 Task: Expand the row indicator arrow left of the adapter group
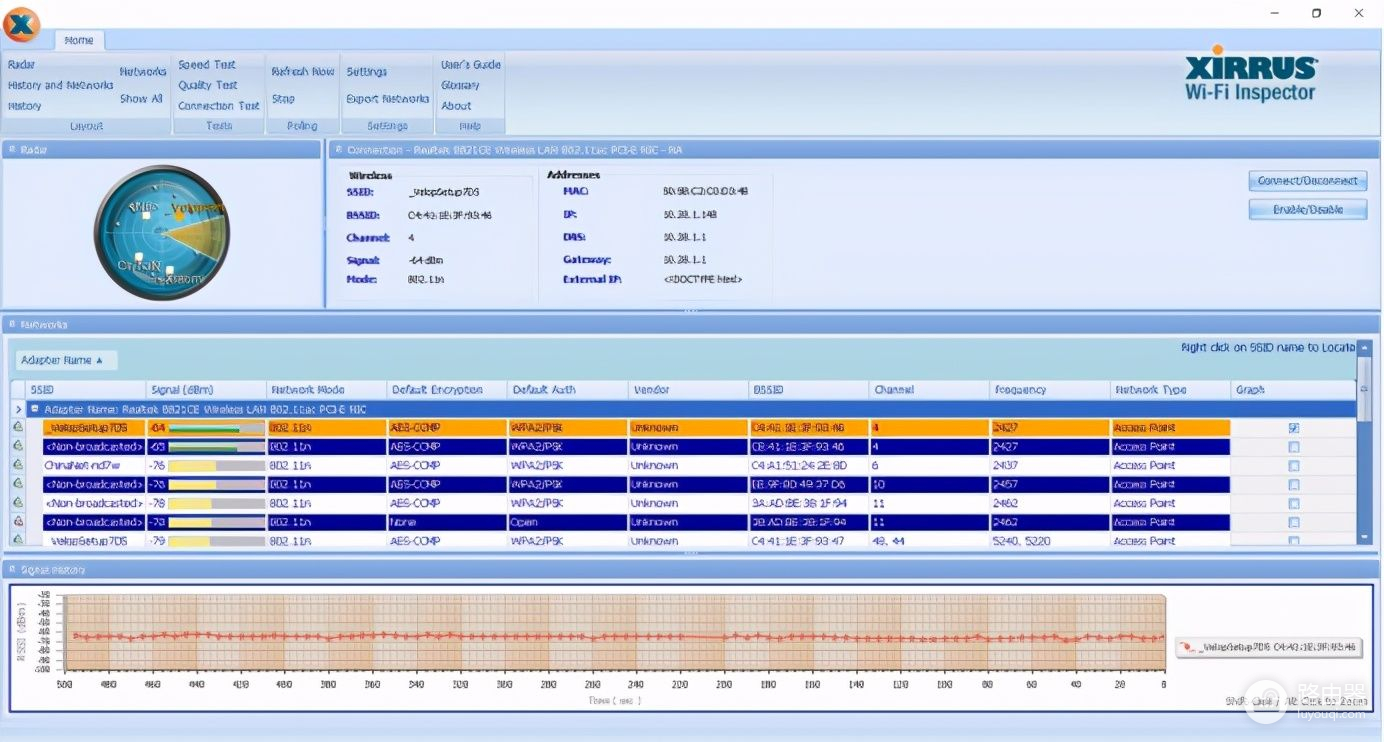click(18, 409)
